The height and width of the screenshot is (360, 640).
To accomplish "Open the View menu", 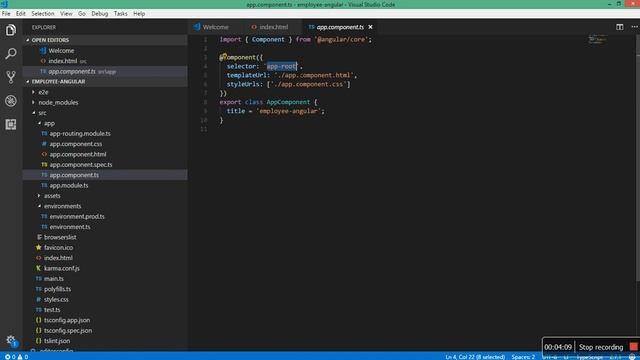I will [x=66, y=13].
